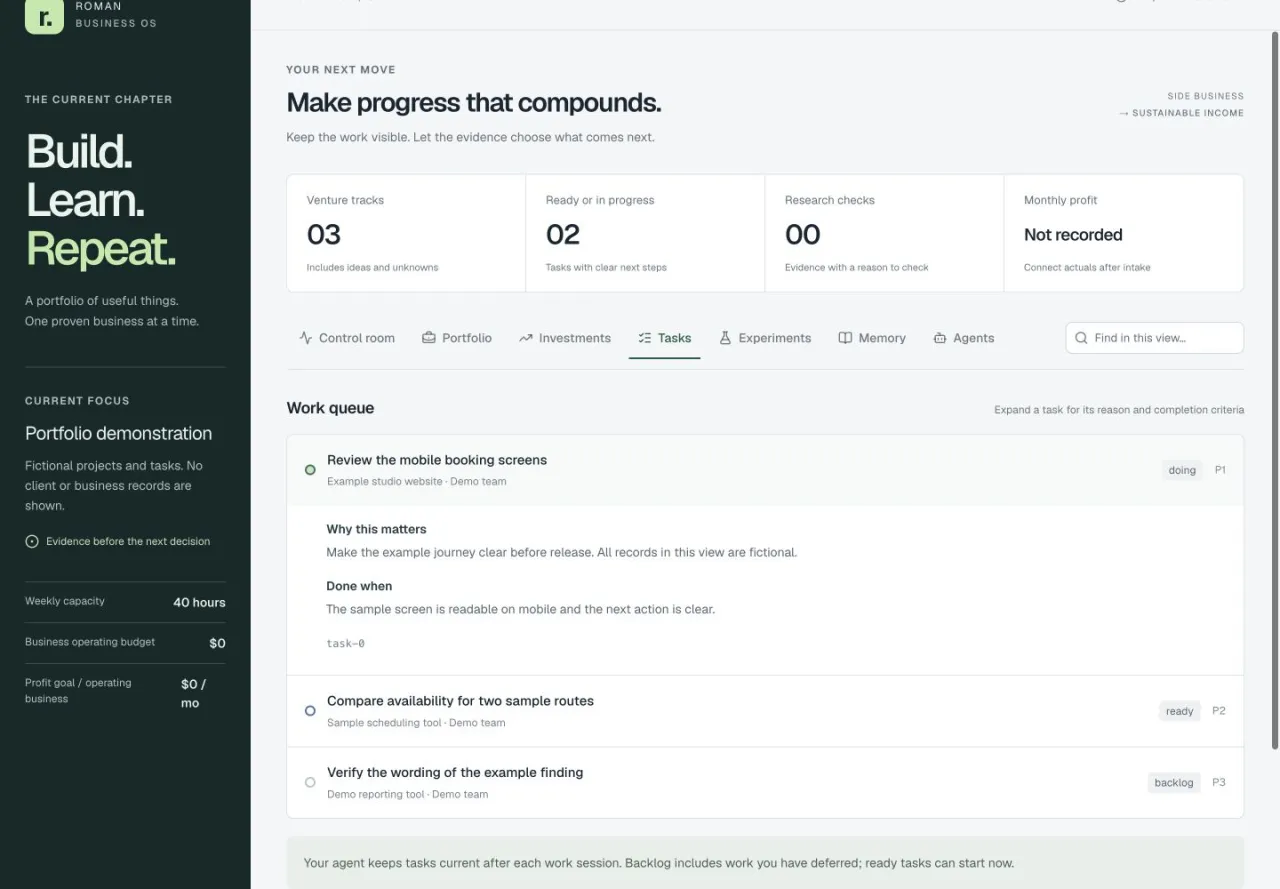Click the doing status badge
This screenshot has height=889, width=1280.
coord(1182,470)
